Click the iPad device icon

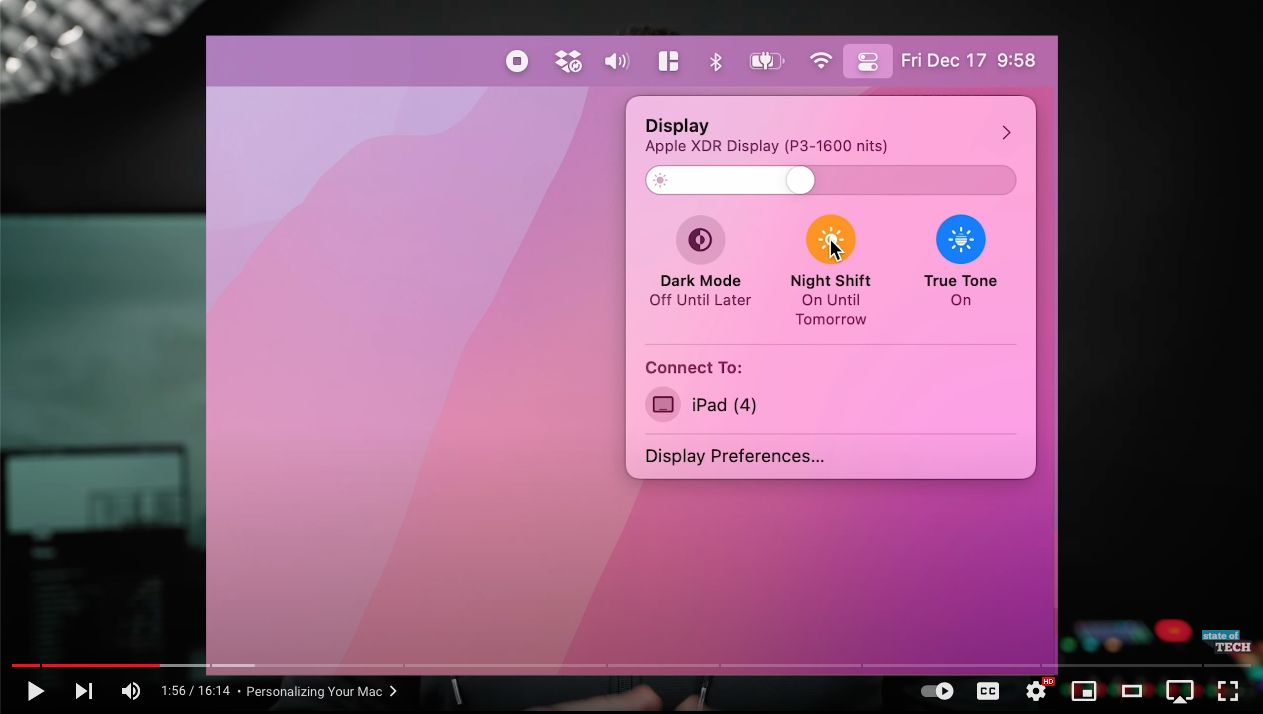(663, 405)
